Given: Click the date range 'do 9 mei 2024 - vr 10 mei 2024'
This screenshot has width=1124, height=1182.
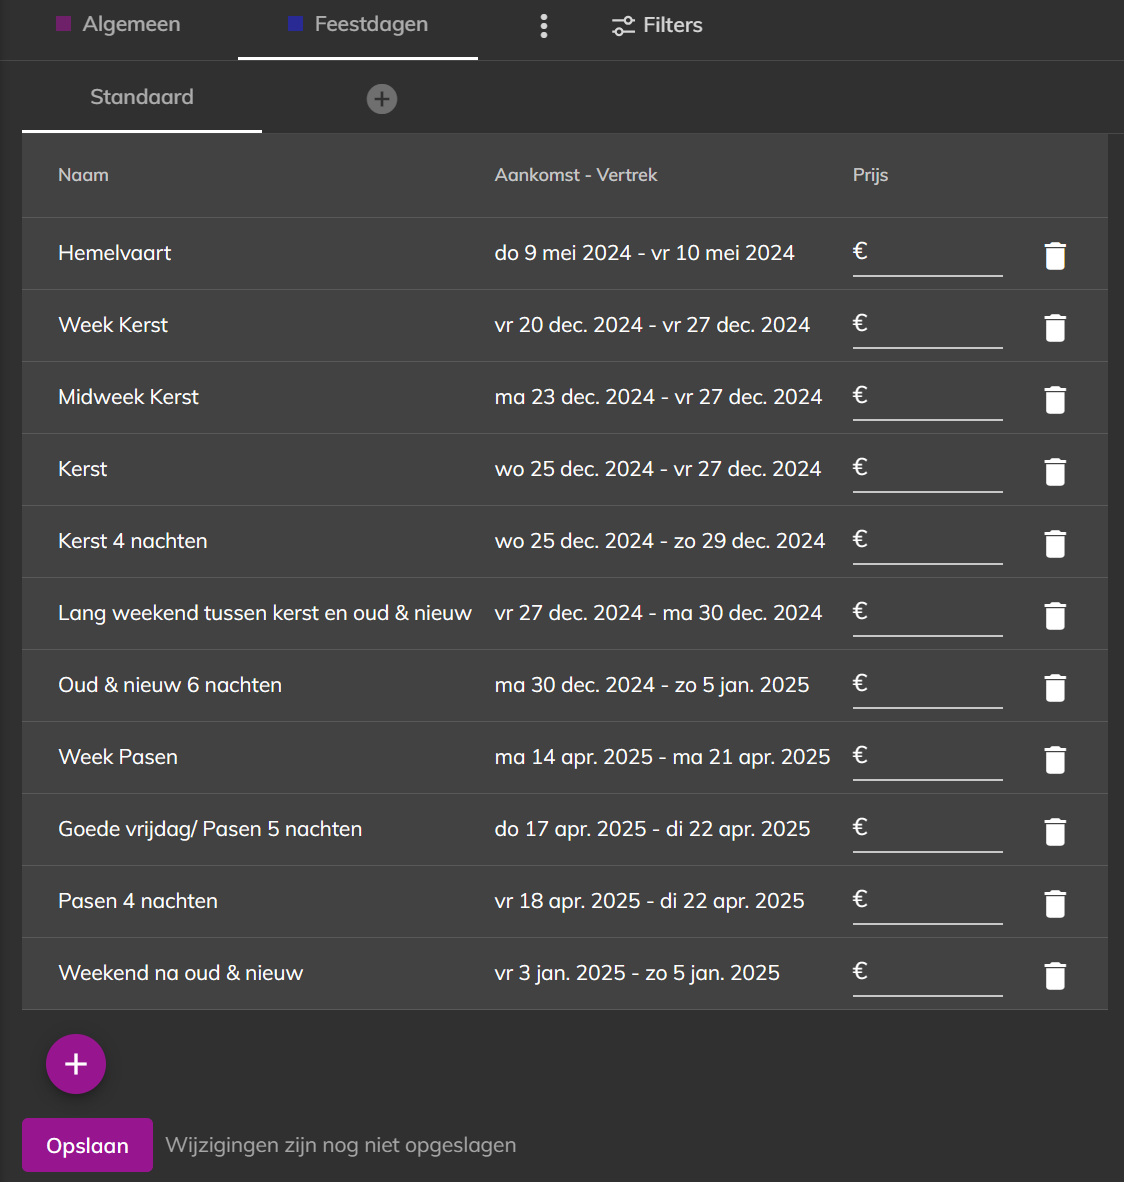Looking at the screenshot, I should tap(645, 253).
